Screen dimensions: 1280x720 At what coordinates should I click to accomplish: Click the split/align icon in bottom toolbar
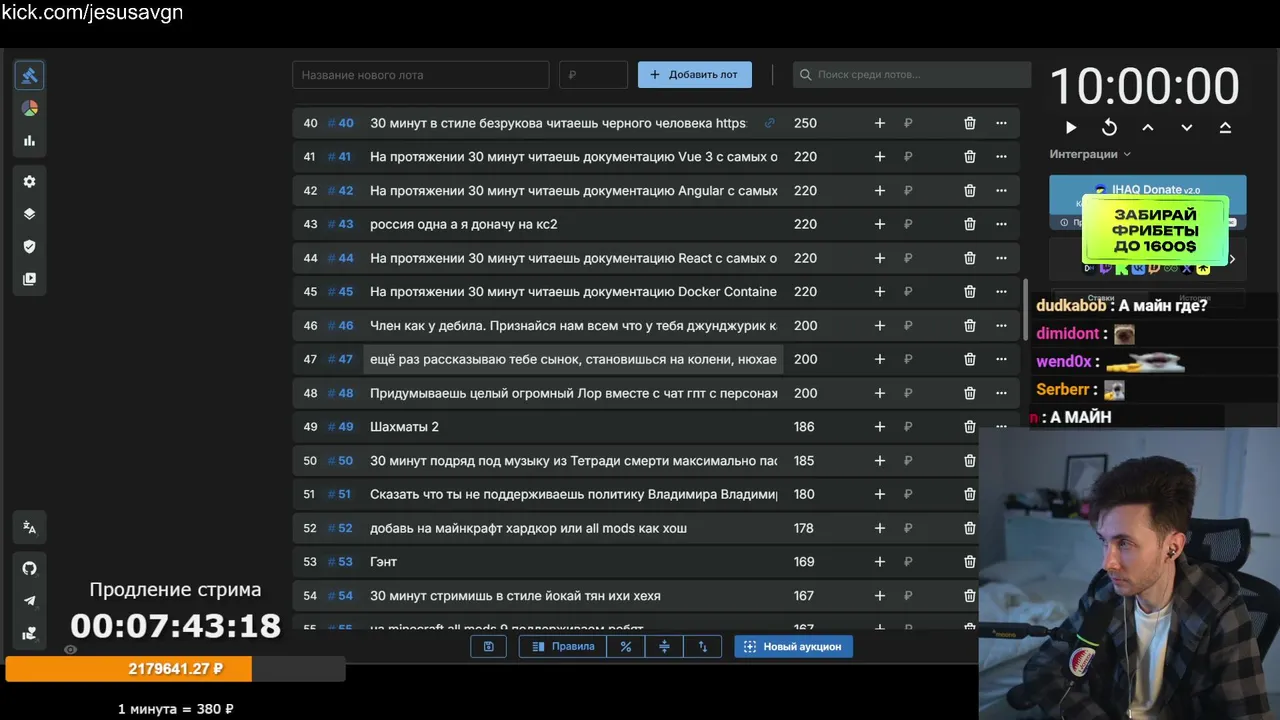tap(664, 647)
